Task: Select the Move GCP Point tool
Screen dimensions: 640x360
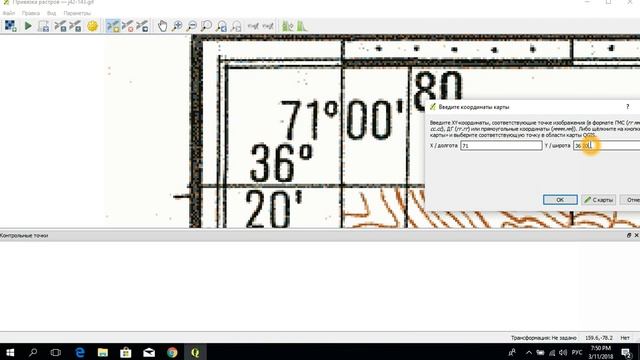Action: tap(142, 26)
